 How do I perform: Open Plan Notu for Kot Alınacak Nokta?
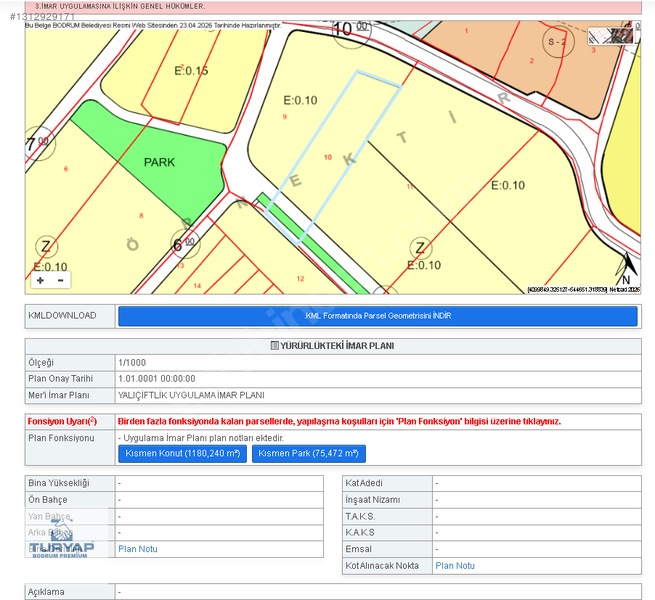[x=455, y=566]
